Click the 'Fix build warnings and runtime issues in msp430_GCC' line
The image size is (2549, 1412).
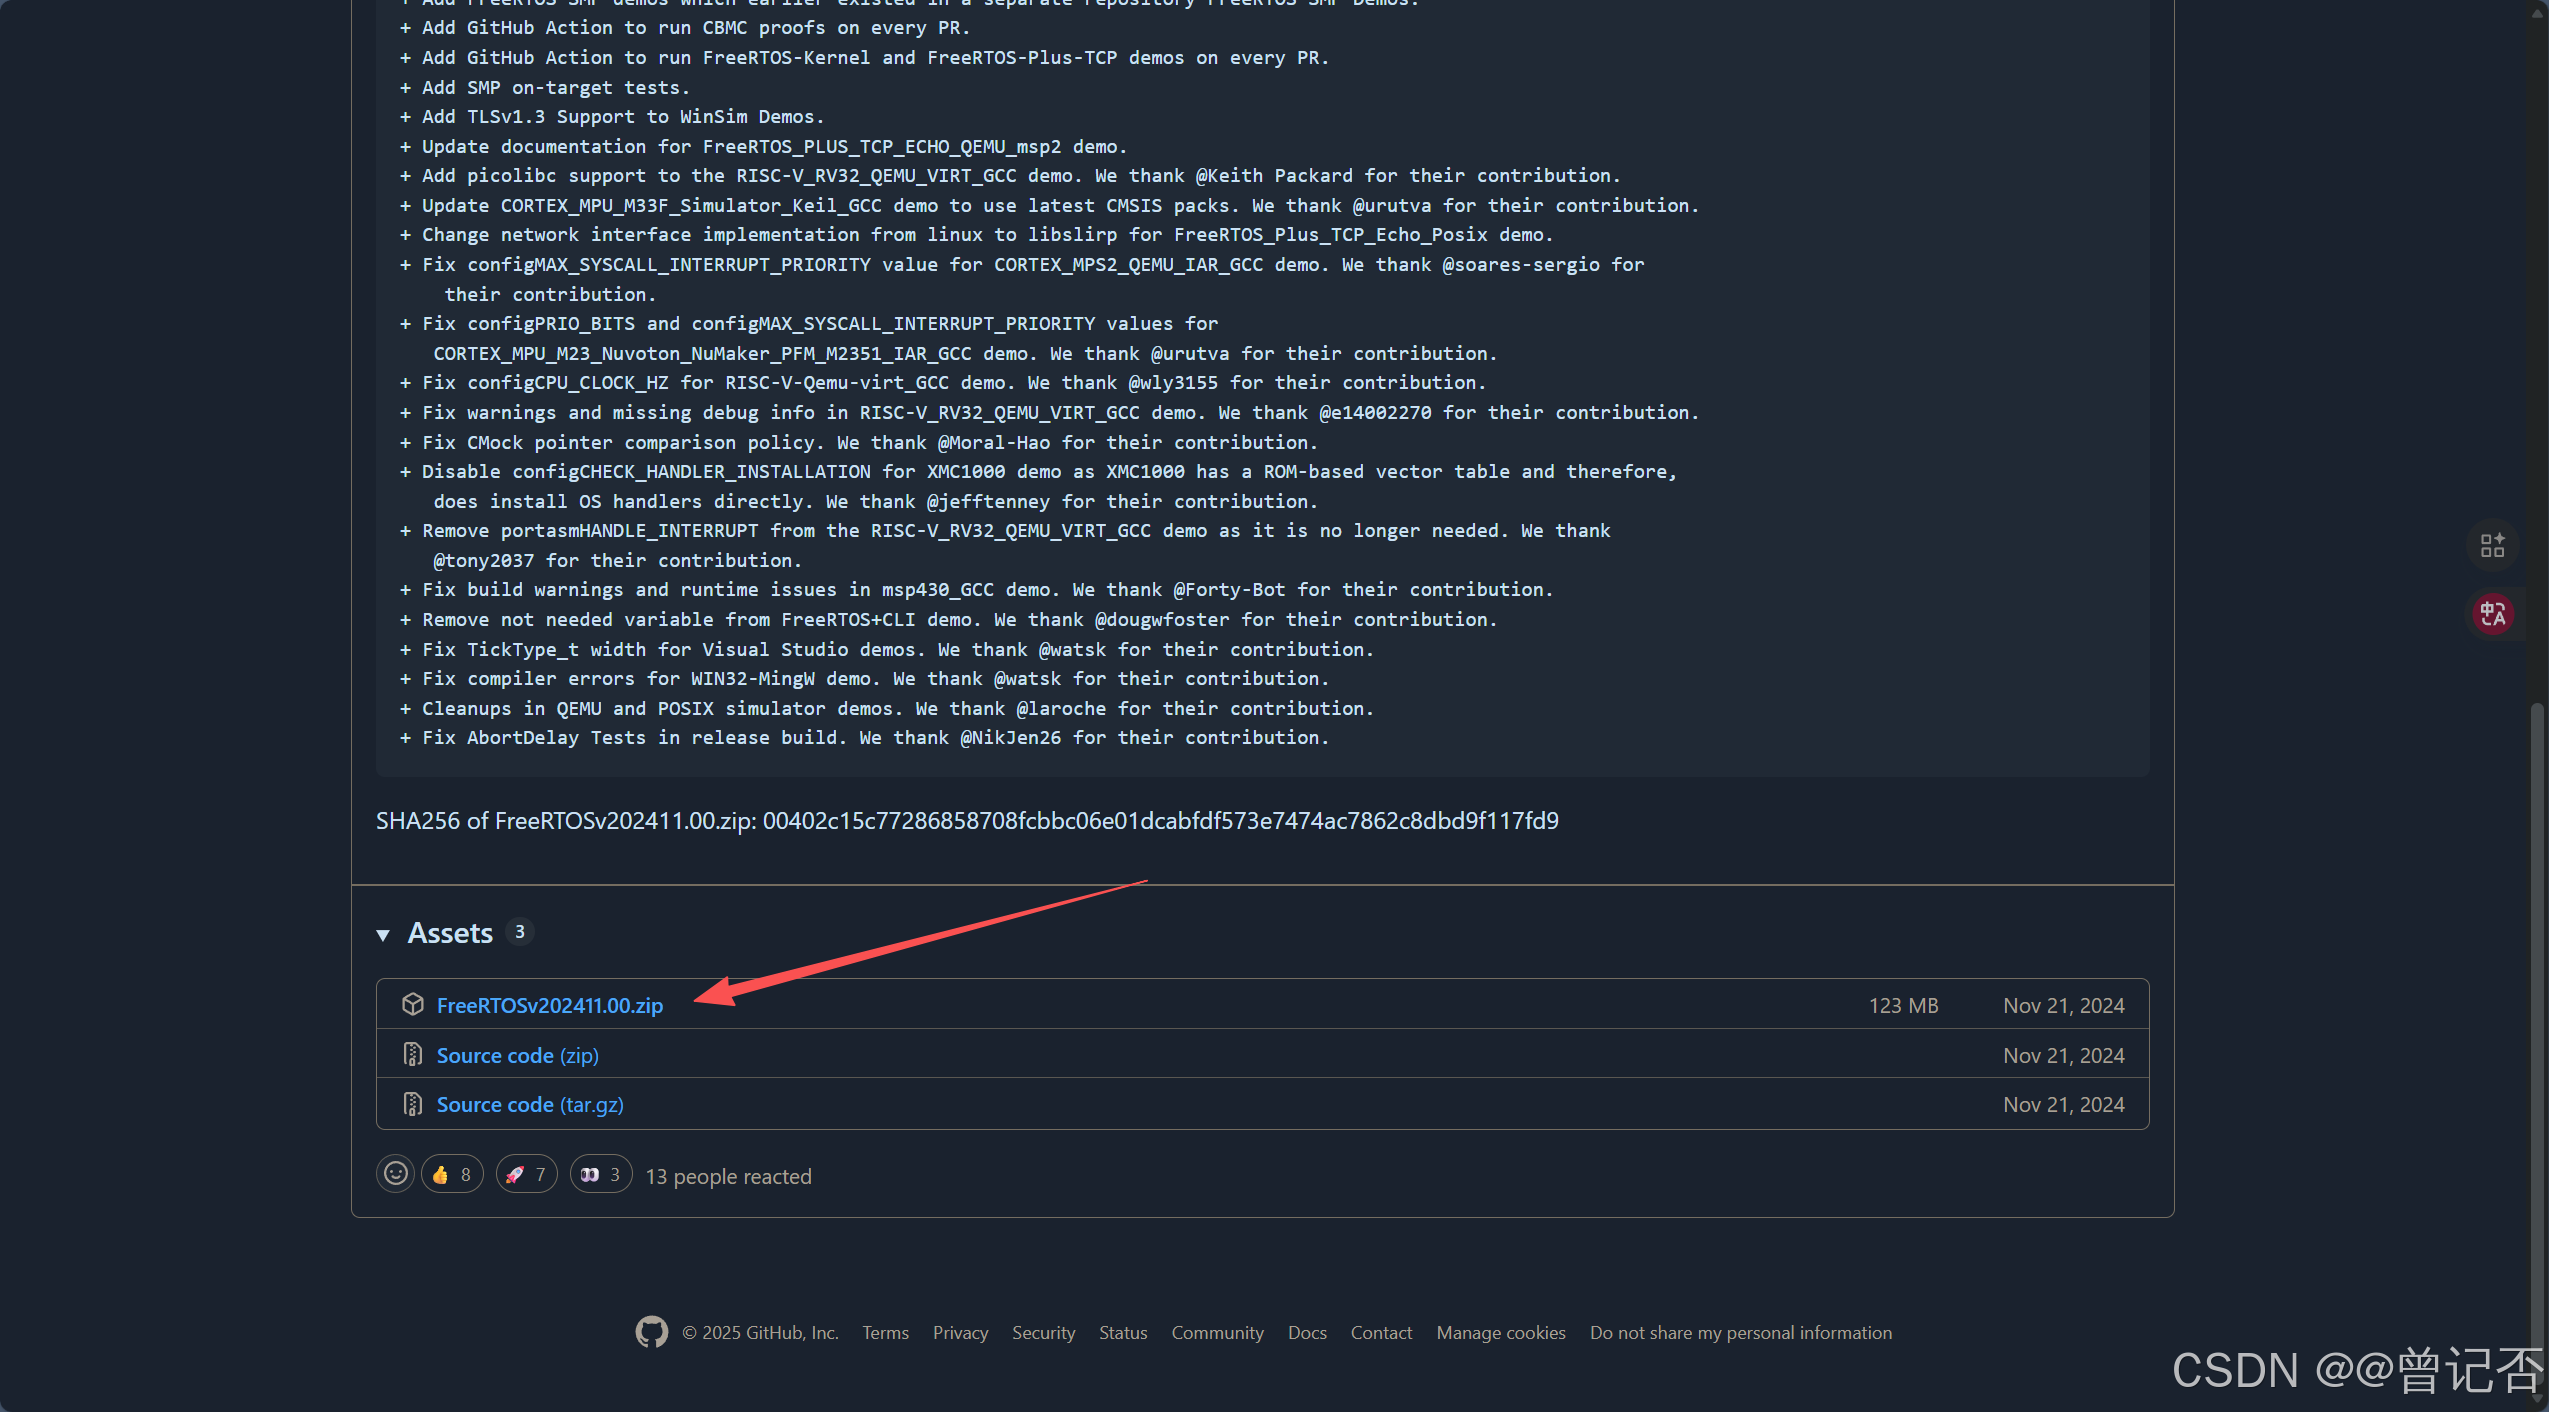(976, 589)
